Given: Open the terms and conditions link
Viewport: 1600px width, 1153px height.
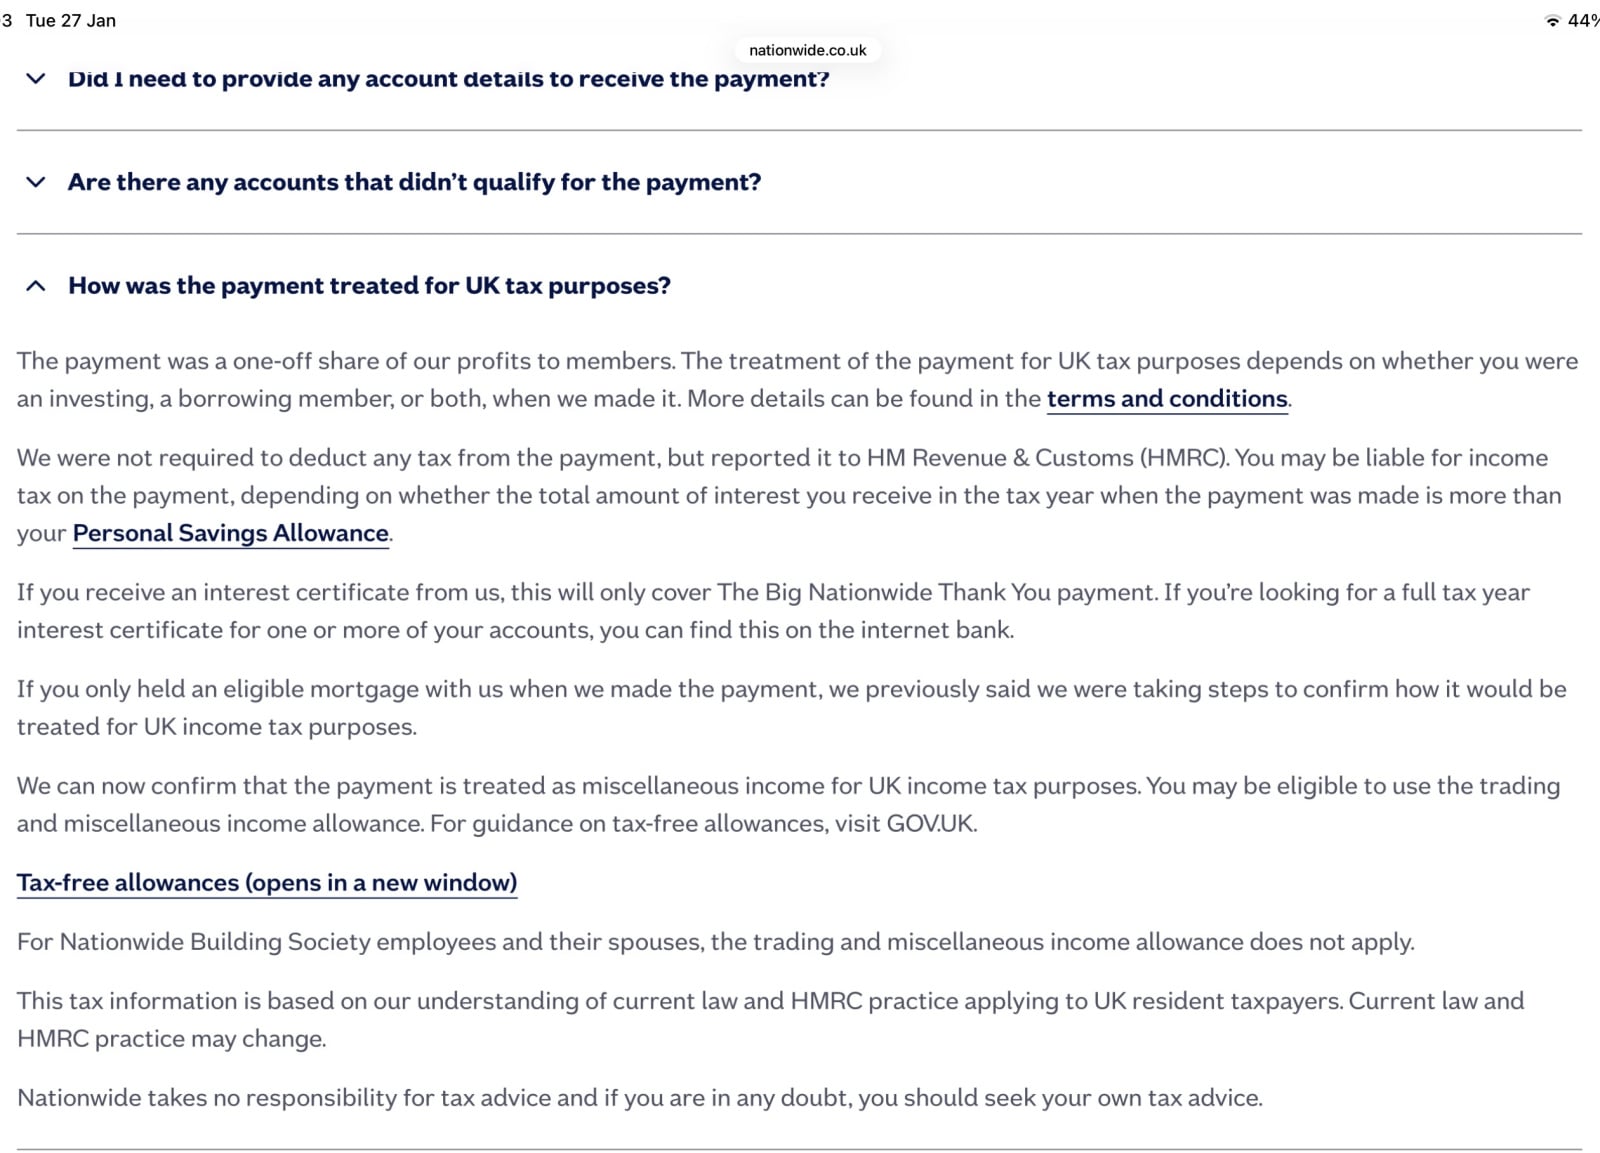Looking at the screenshot, I should [x=1167, y=399].
